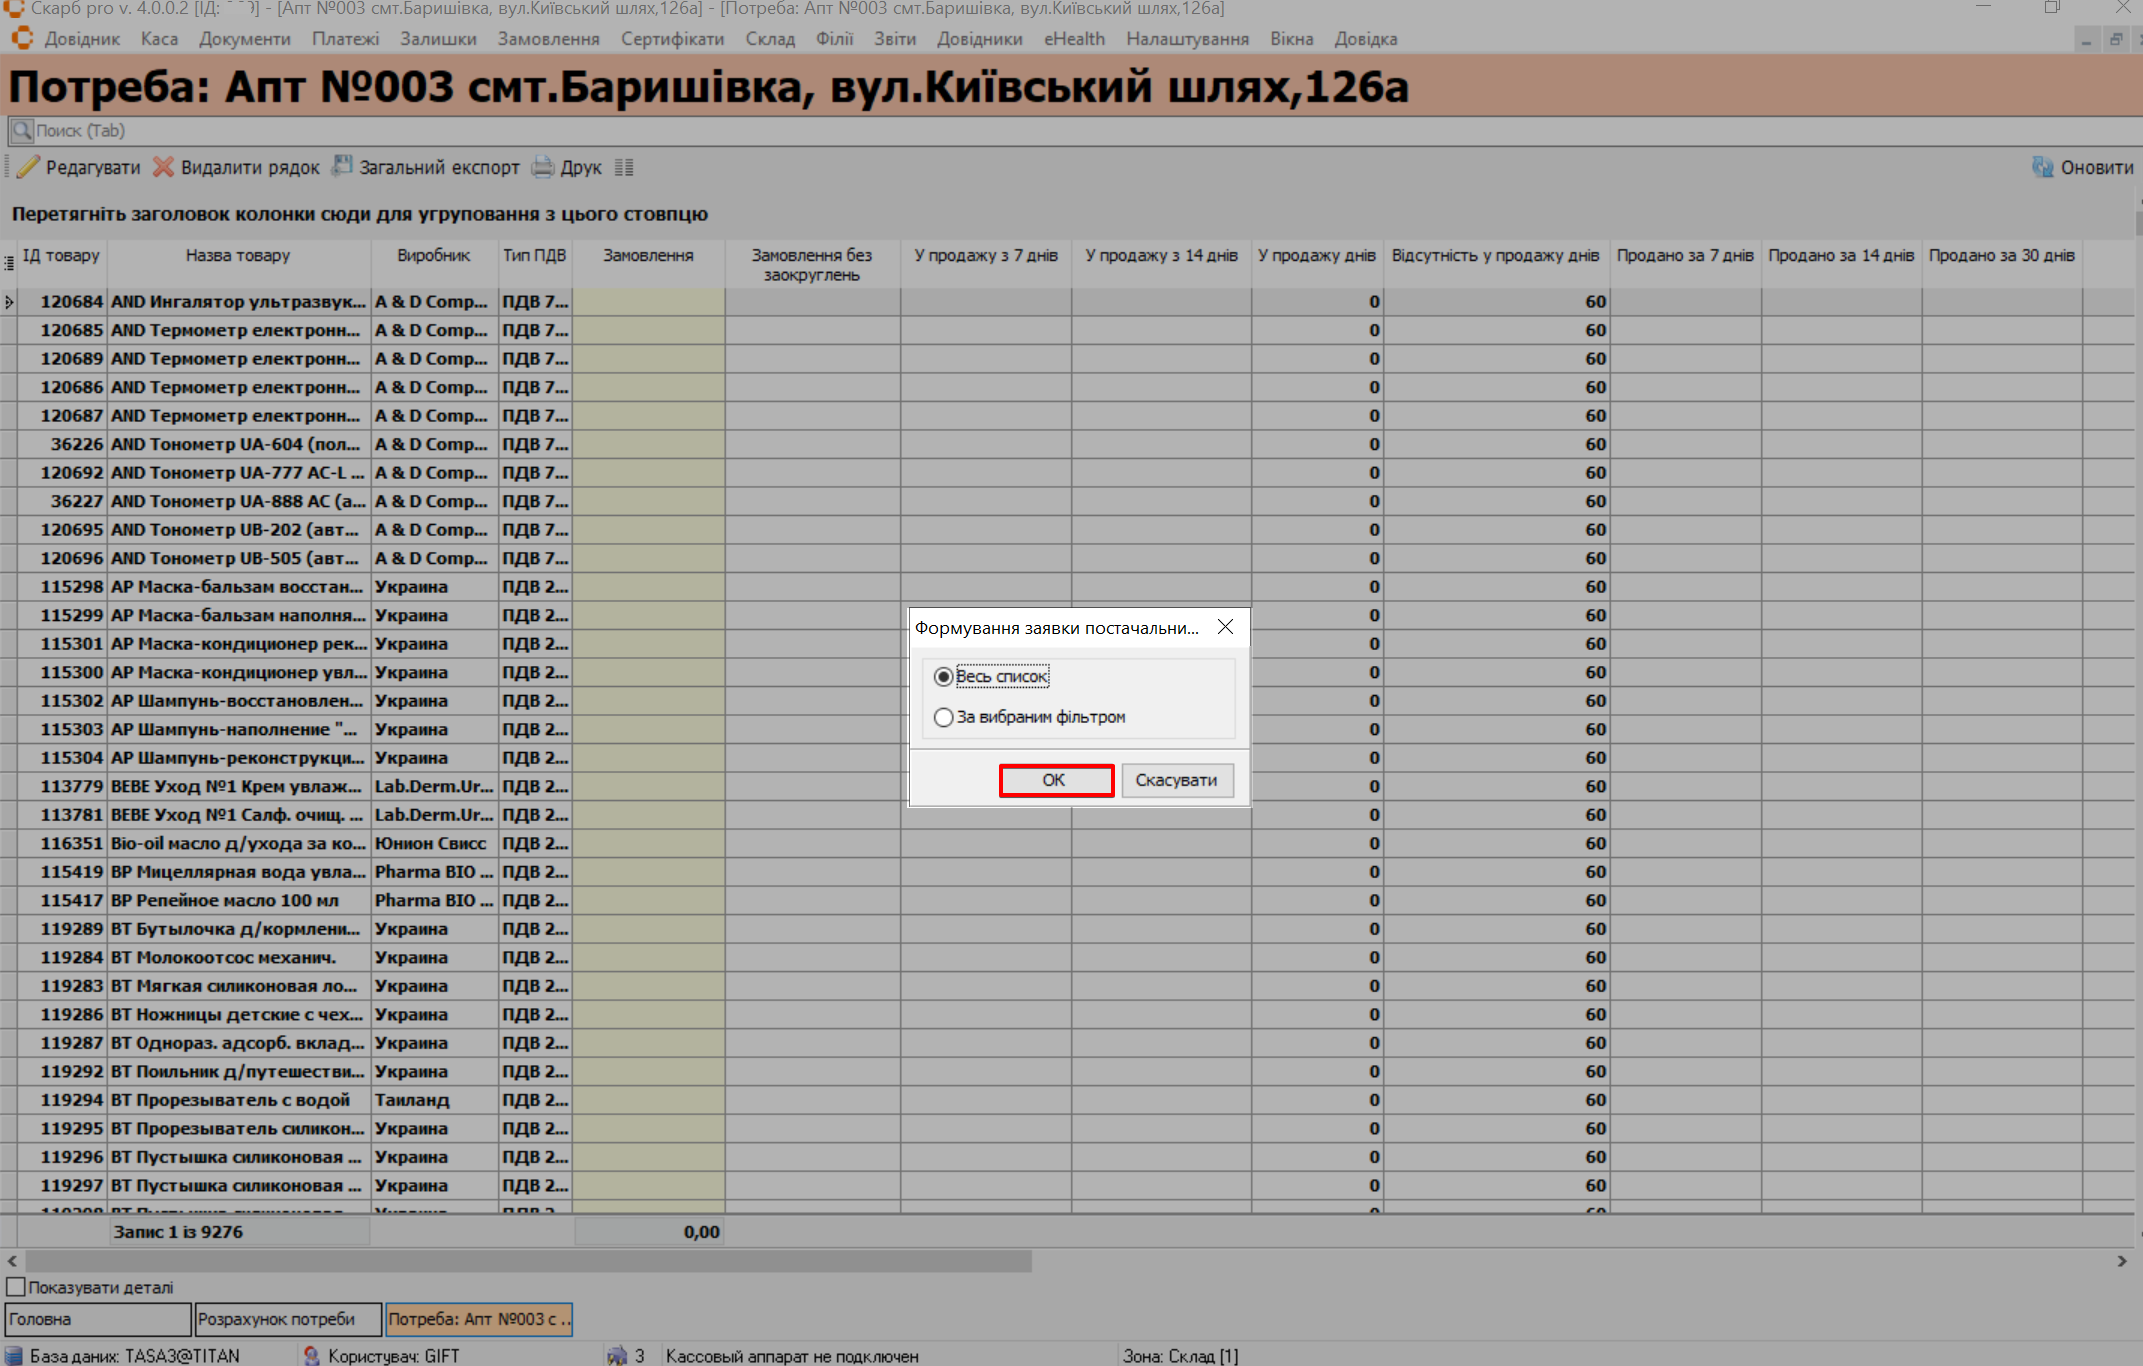Select the За вибраним фільтром radio option
Screen dimensions: 2143x1366
[943, 717]
